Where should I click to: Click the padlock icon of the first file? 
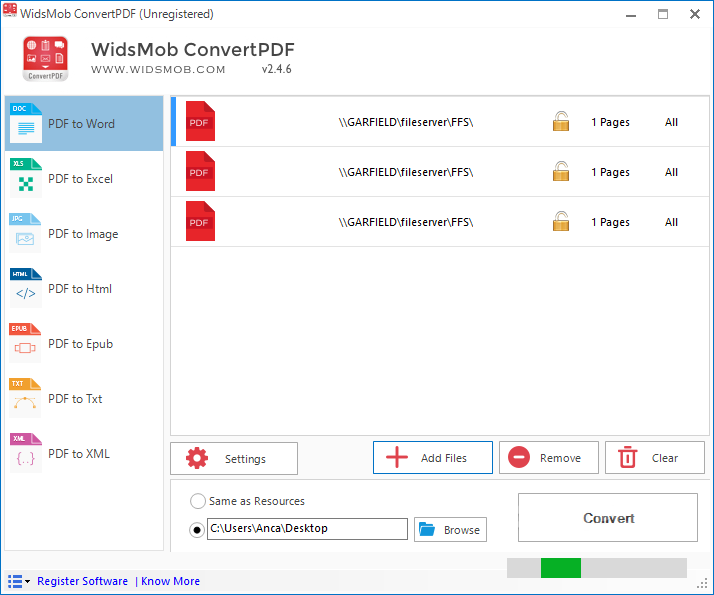[561, 121]
